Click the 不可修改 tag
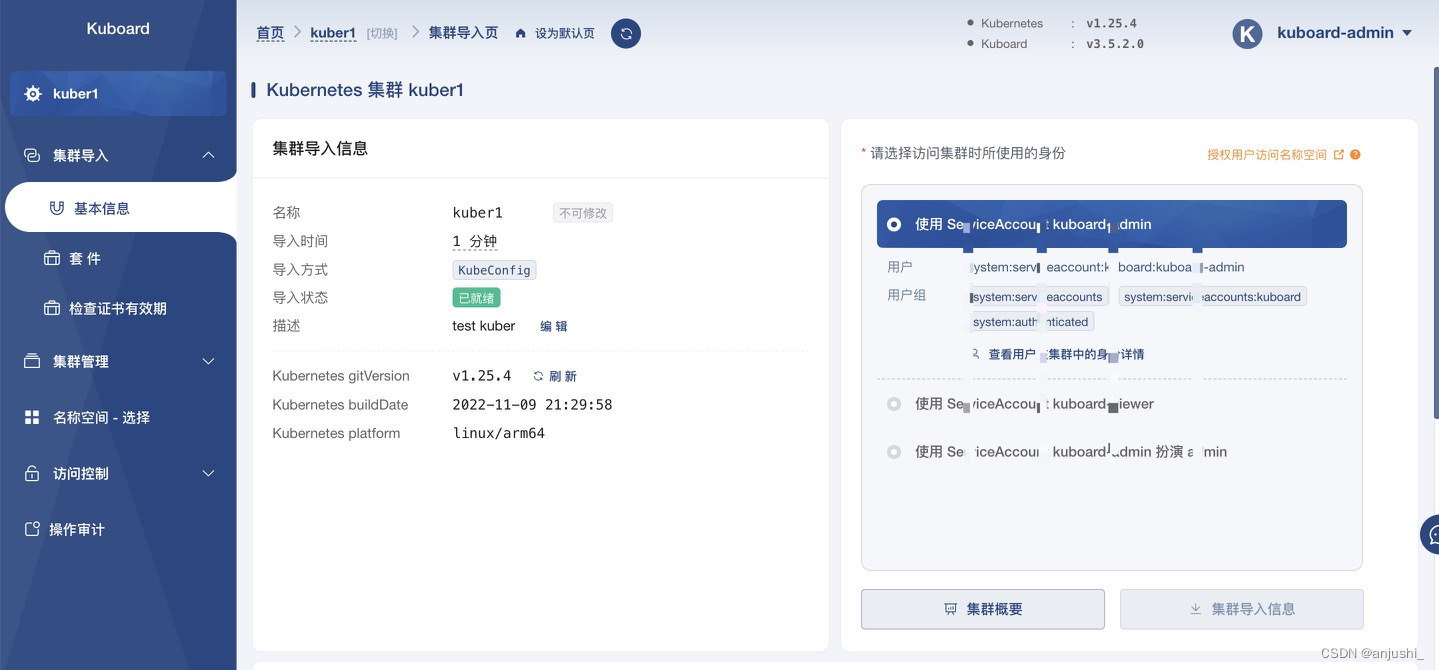This screenshot has height=670, width=1439. coord(583,213)
